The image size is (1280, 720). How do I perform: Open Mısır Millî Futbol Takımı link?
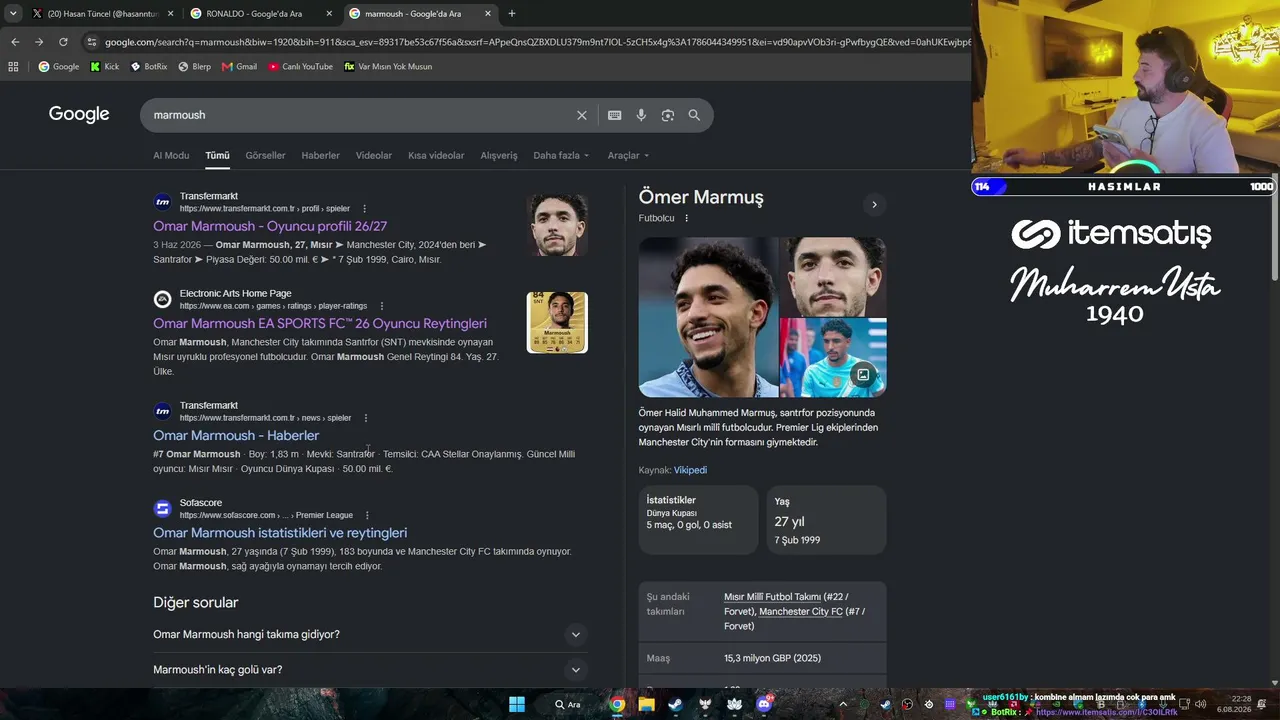(x=772, y=597)
